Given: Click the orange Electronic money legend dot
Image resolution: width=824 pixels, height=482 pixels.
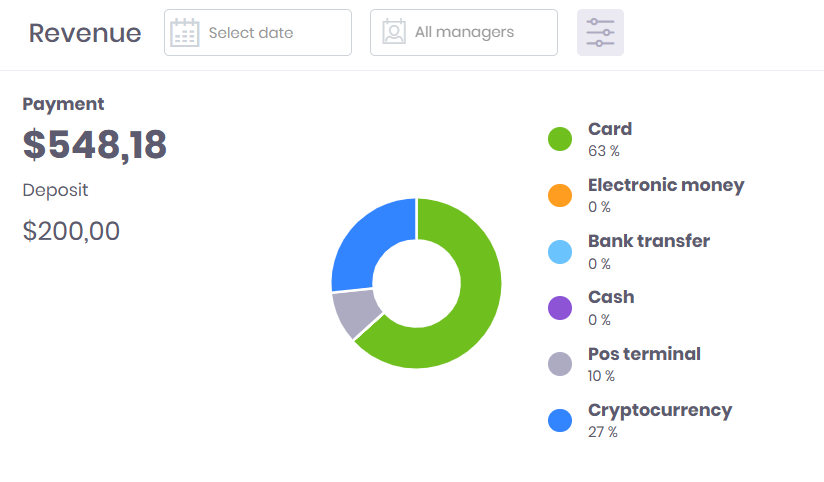Looking at the screenshot, I should tap(560, 195).
